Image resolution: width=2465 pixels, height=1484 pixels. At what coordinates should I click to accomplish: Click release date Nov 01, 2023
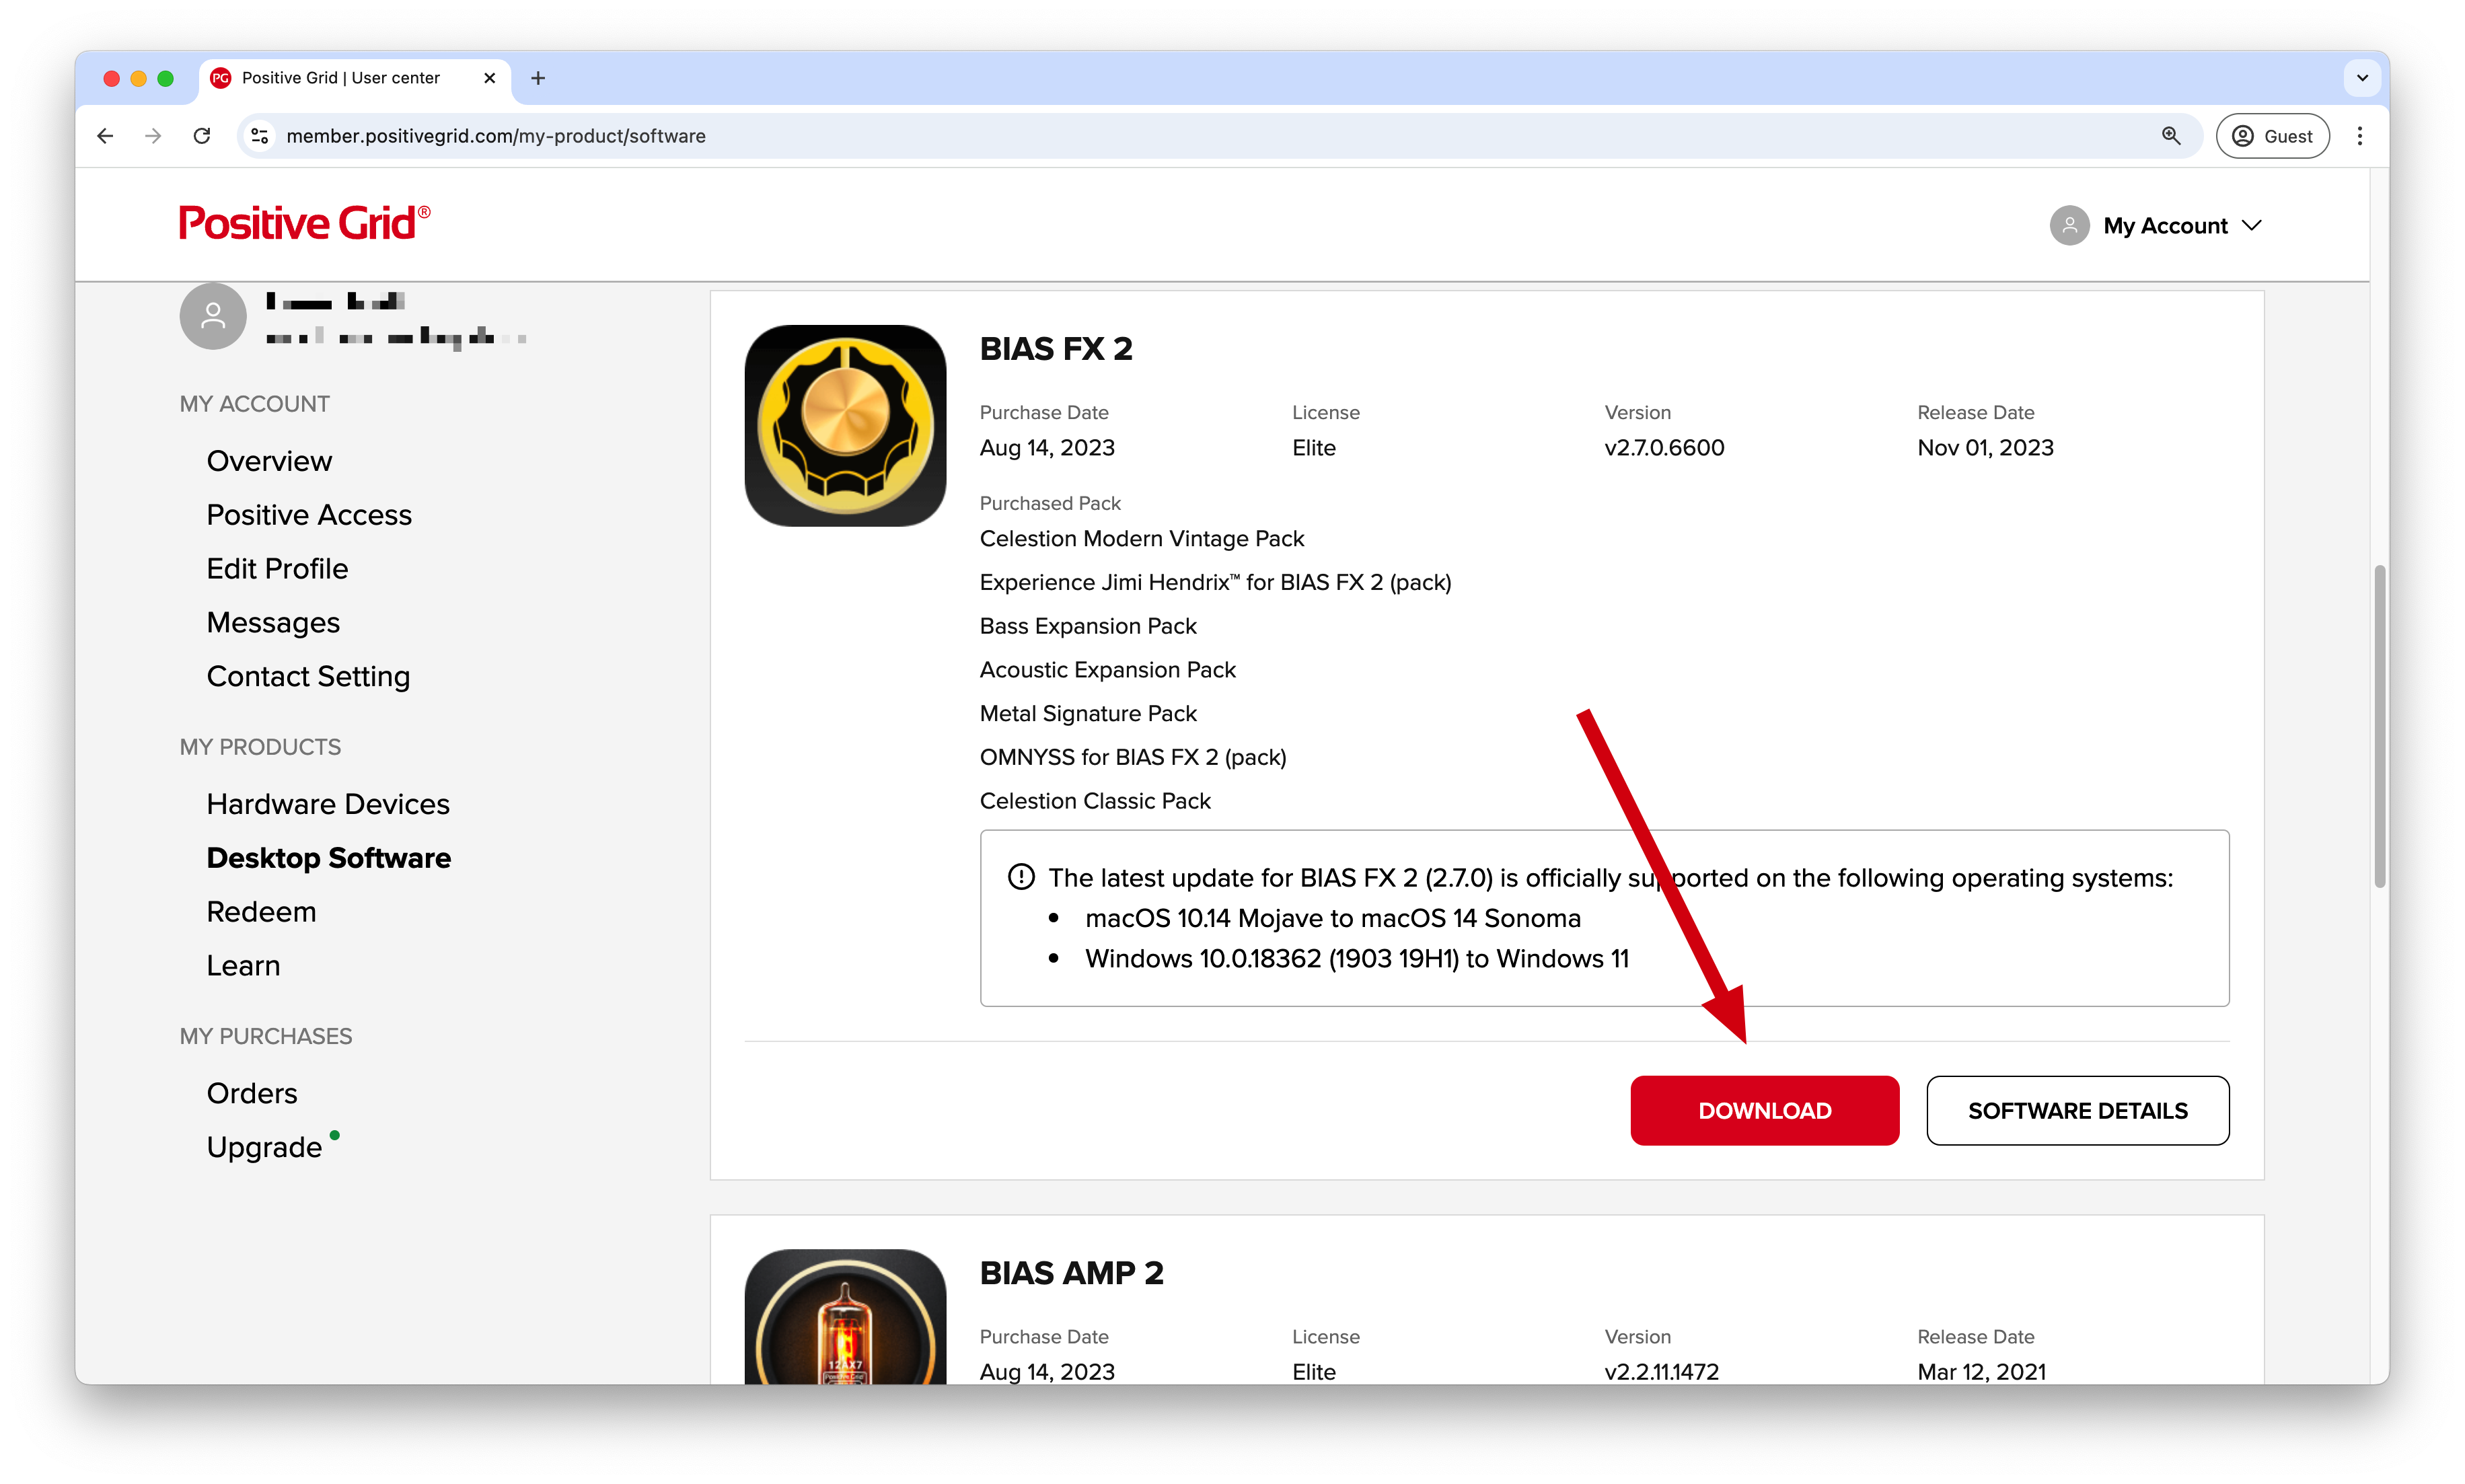pos(1985,448)
